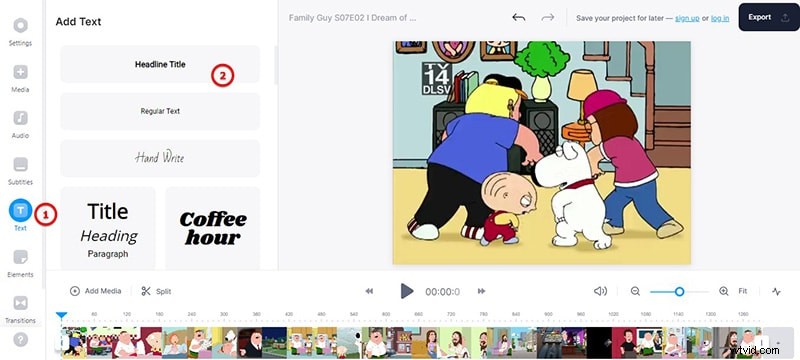Zoom out the timeline

click(635, 291)
